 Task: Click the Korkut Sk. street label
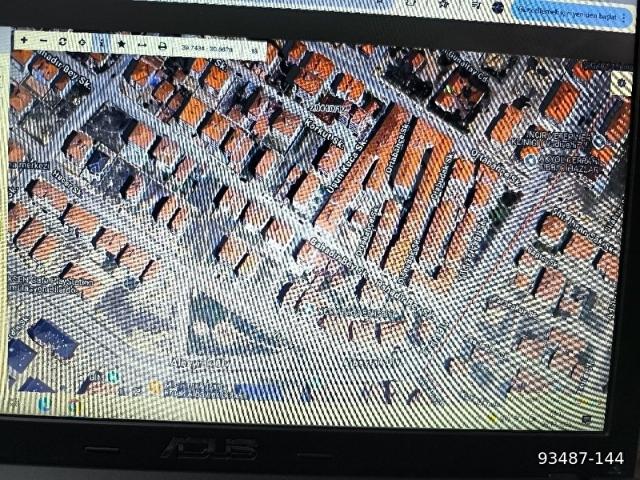[324, 133]
